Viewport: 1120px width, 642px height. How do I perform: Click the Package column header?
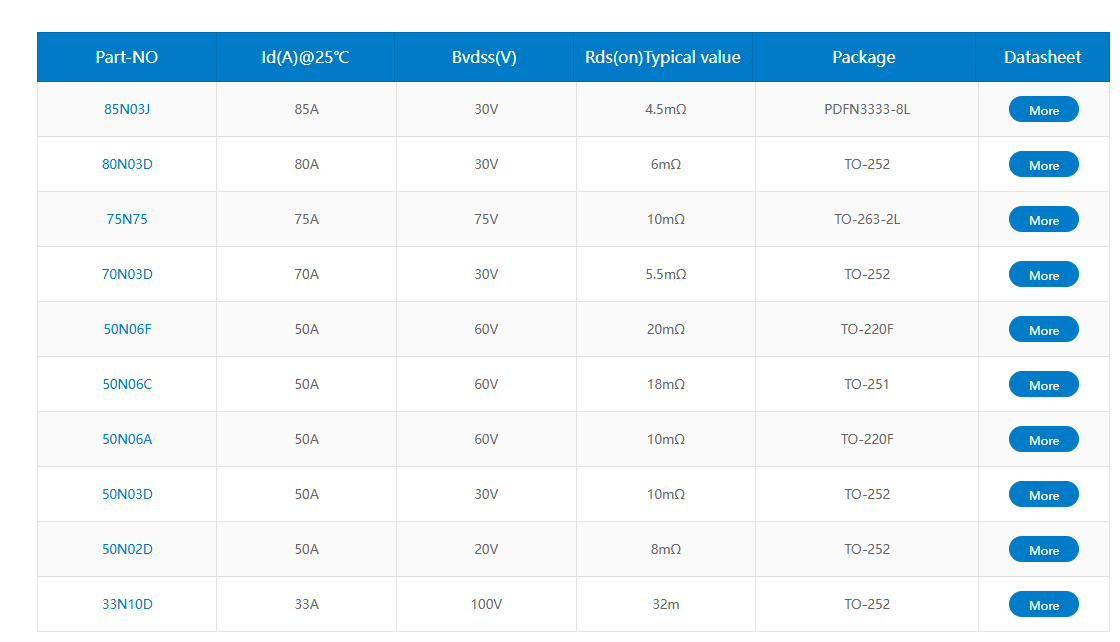tap(864, 57)
